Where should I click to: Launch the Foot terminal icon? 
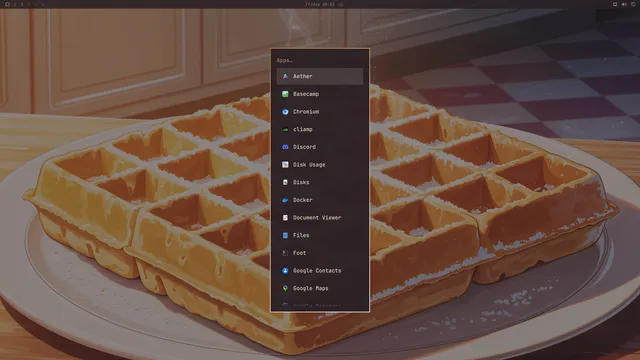[285, 253]
